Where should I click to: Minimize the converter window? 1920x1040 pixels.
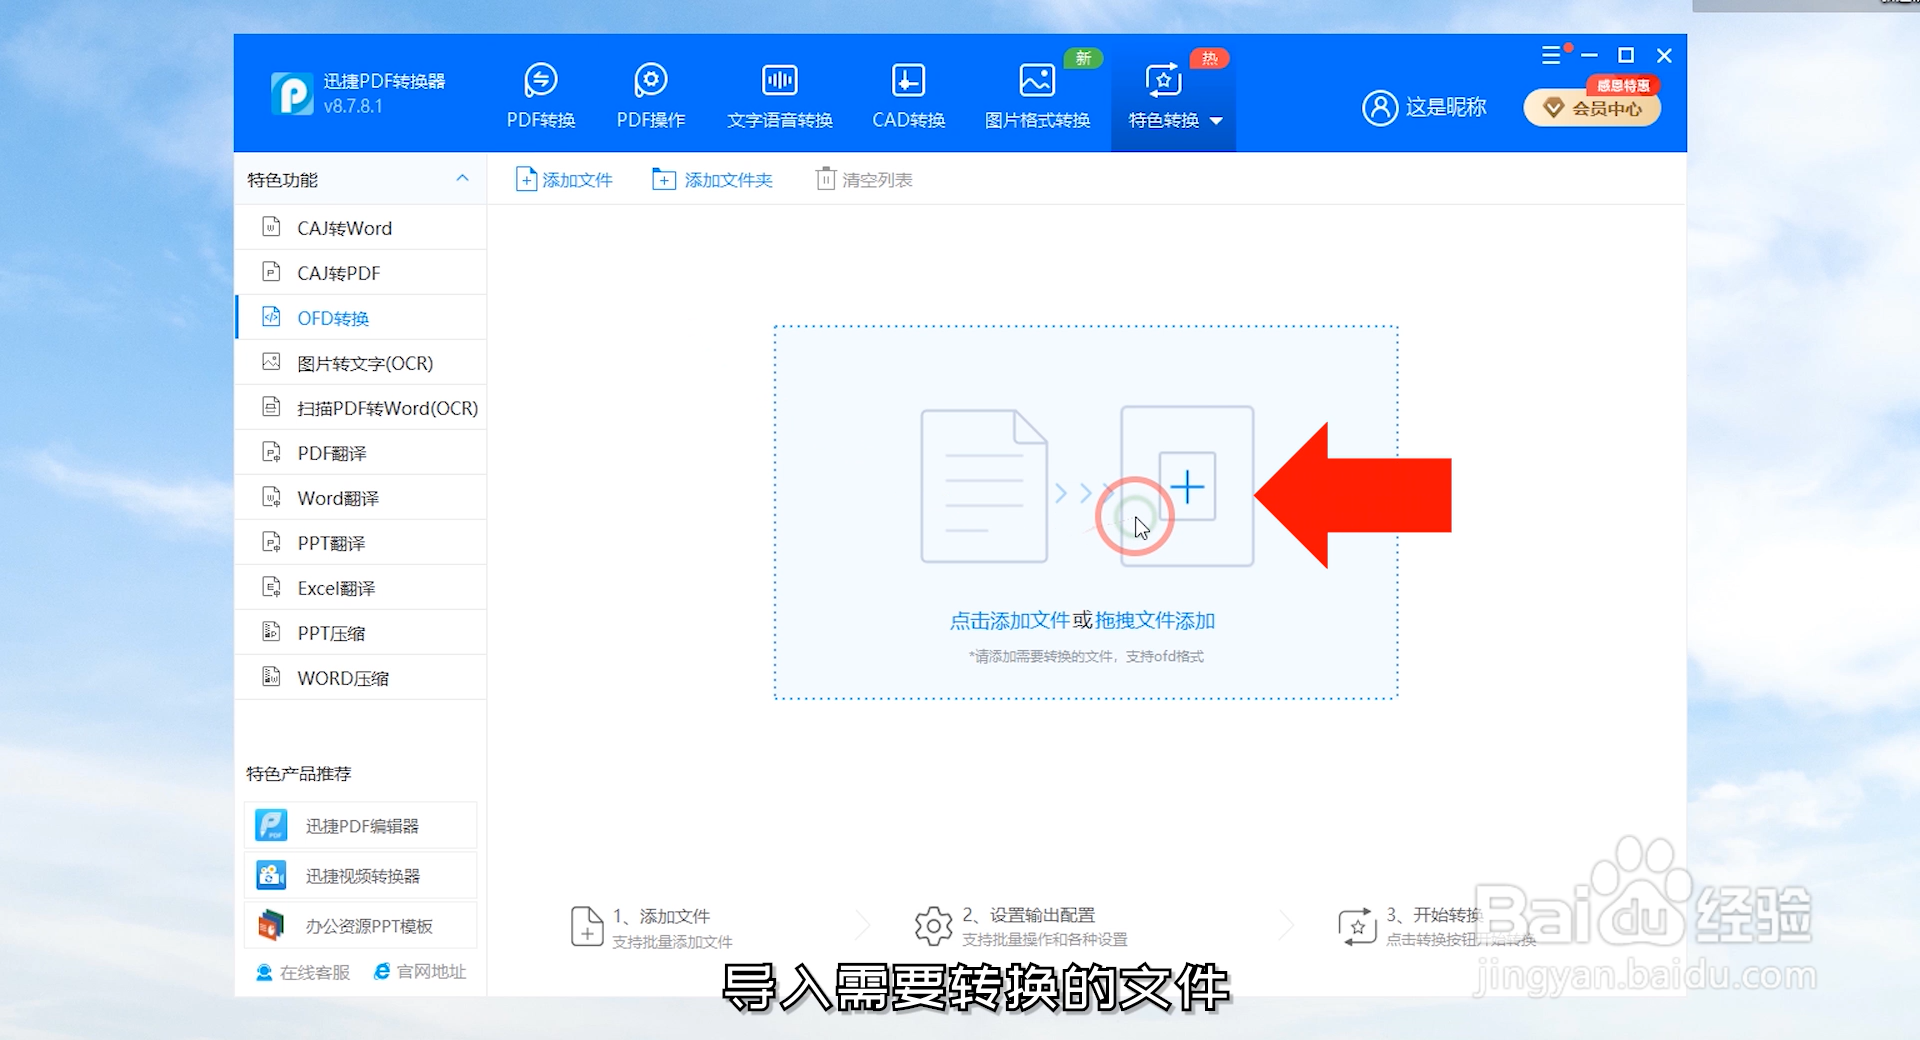1590,55
